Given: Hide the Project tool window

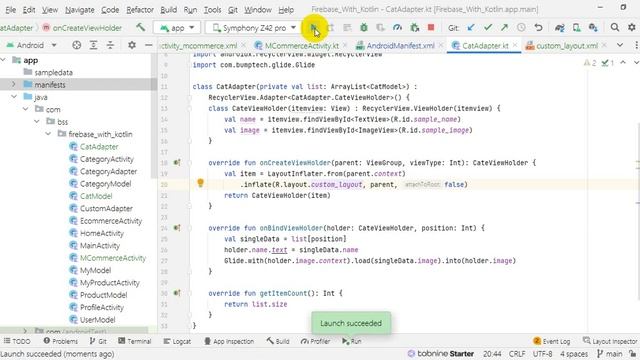Looking at the screenshot, I should click(x=149, y=45).
